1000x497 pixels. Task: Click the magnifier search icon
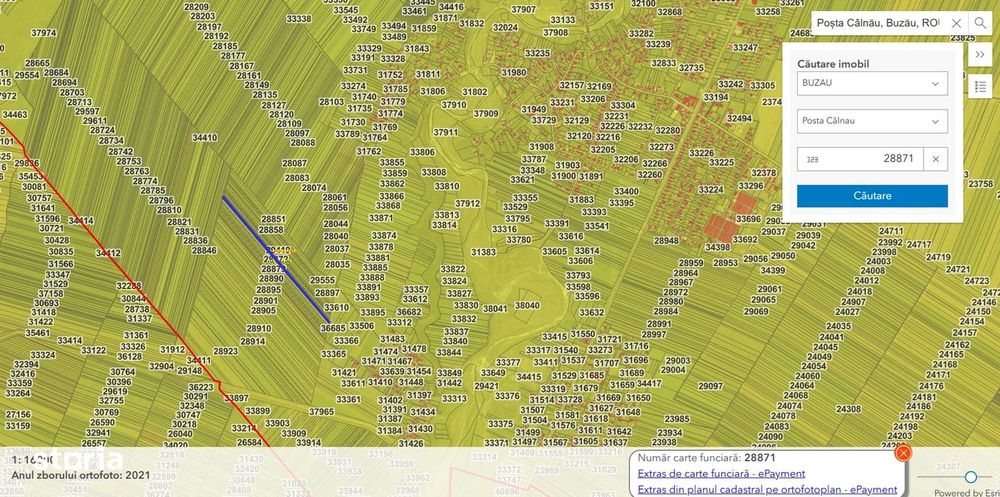pyautogui.click(x=980, y=24)
